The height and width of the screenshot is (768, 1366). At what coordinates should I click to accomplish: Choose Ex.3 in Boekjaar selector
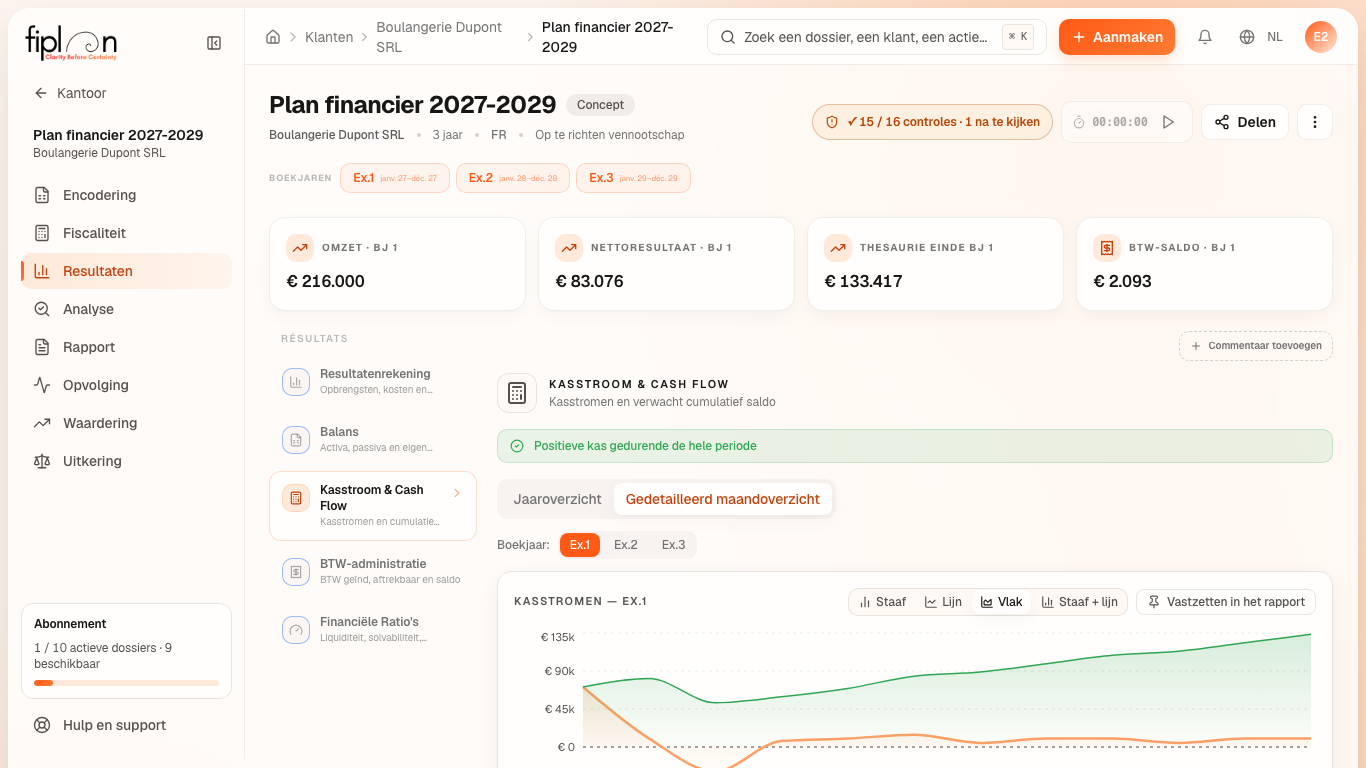(x=674, y=545)
